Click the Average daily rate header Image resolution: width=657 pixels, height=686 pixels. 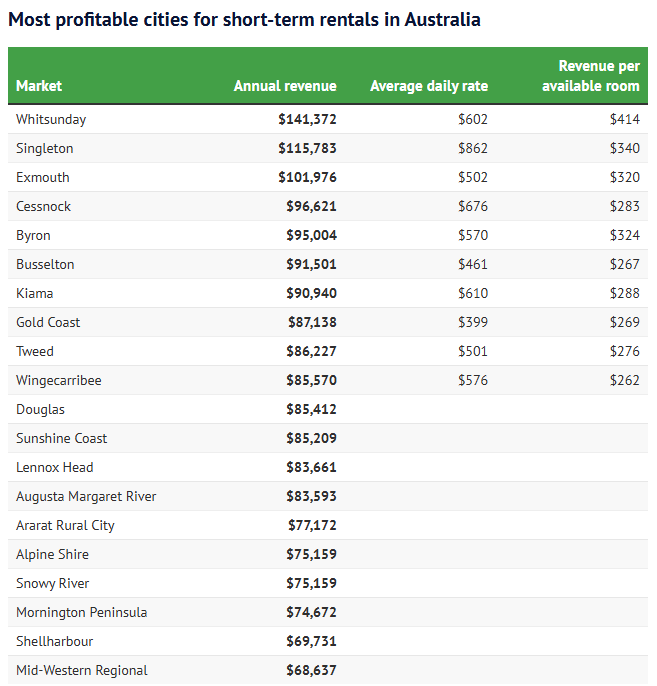429,86
